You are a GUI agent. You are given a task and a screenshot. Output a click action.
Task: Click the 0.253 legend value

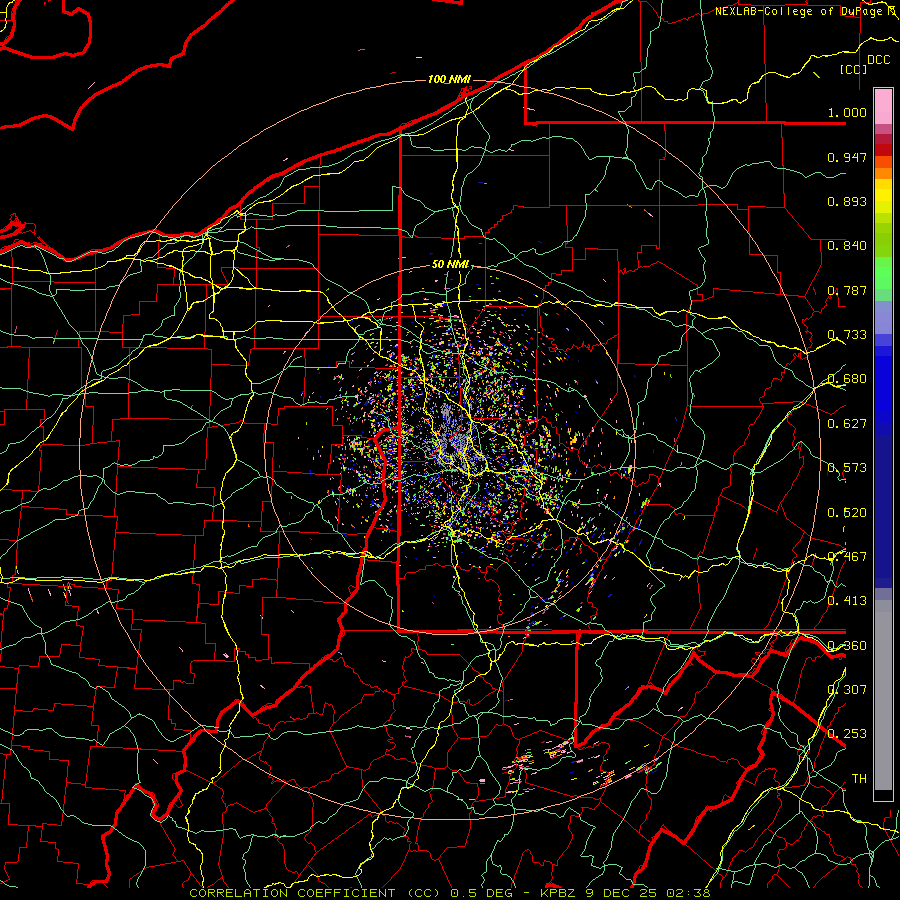click(847, 734)
